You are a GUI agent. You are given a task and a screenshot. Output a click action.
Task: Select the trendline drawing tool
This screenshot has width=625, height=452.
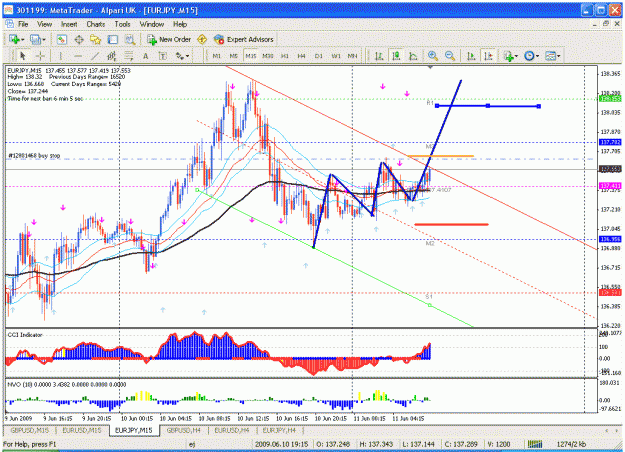95,56
